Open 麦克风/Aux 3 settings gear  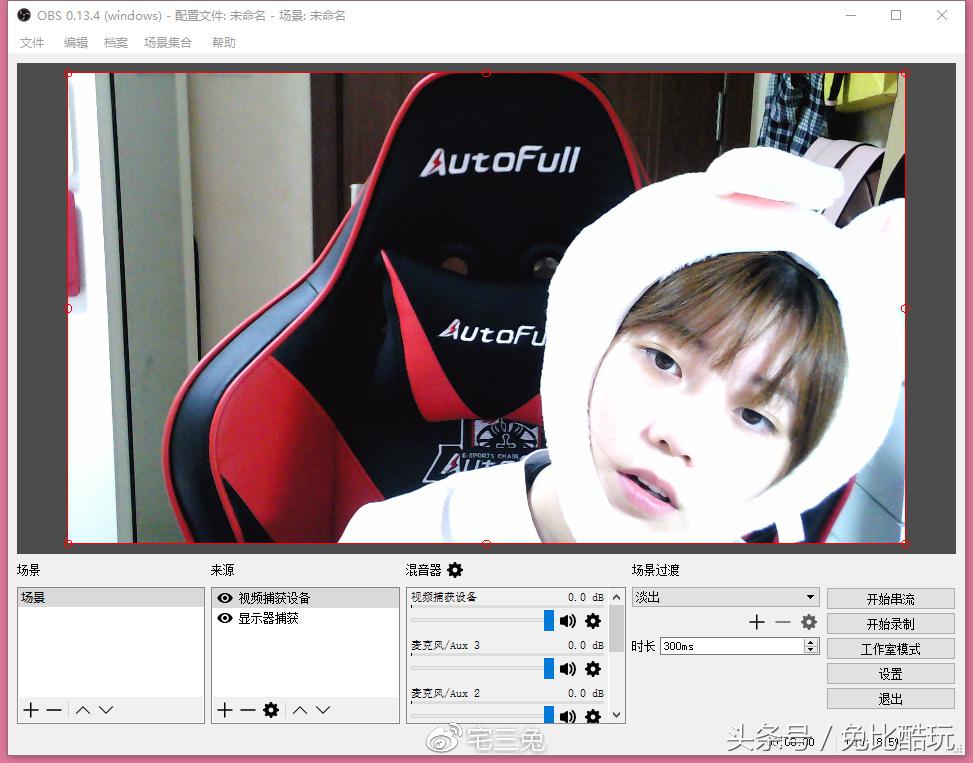(593, 669)
